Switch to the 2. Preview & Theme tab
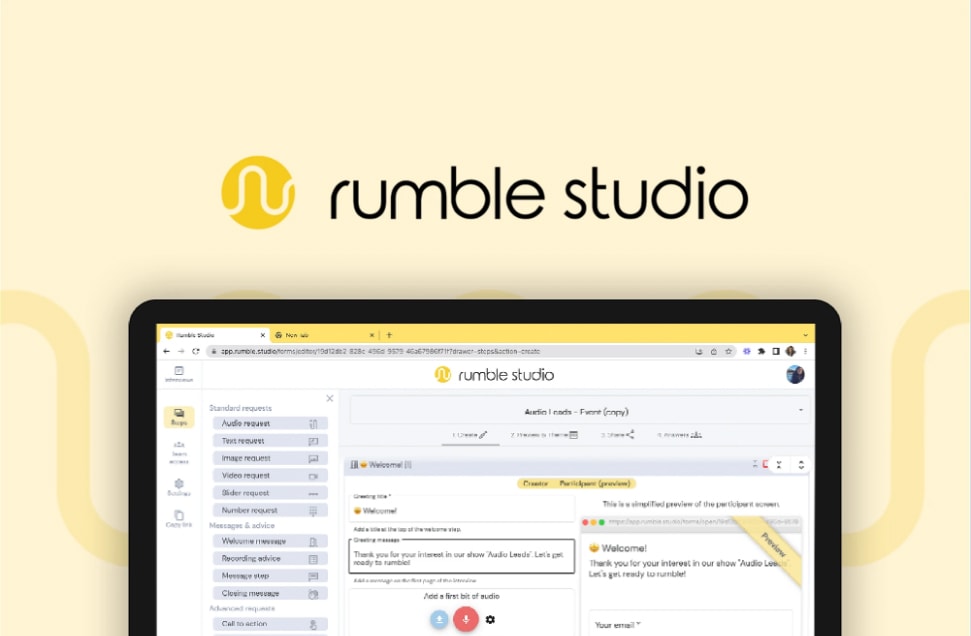Viewport: 971px width, 636px height. click(544, 435)
